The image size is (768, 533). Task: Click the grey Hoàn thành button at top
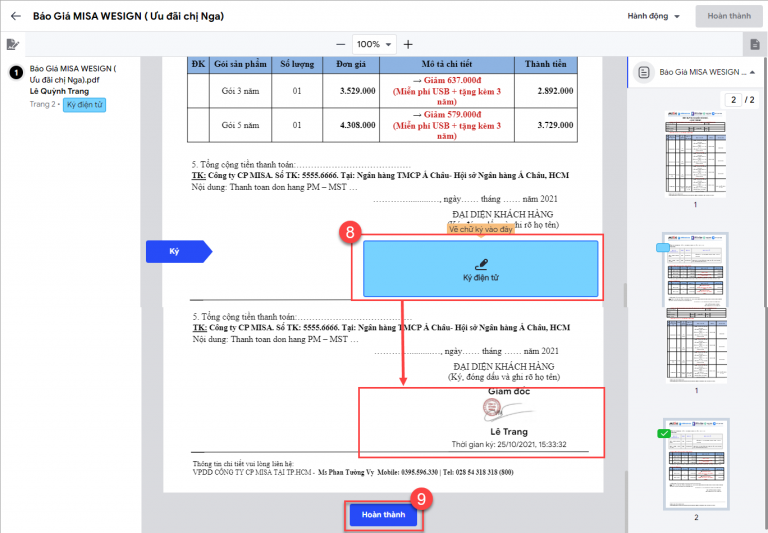pyautogui.click(x=729, y=16)
